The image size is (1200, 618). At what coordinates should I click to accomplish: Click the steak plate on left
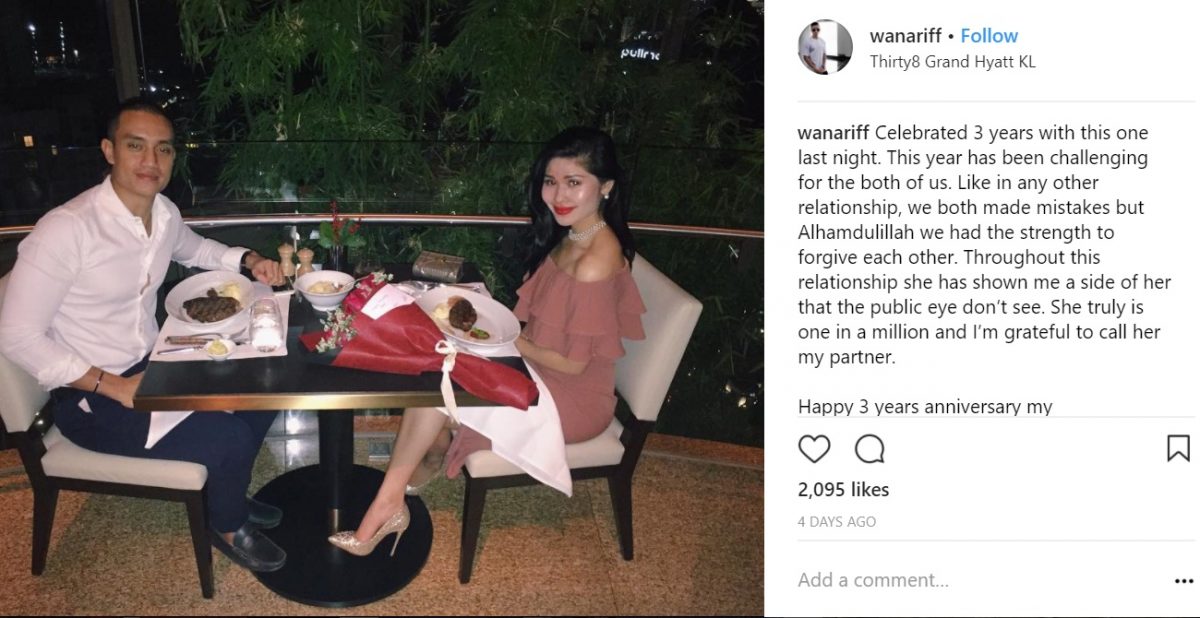tap(209, 299)
